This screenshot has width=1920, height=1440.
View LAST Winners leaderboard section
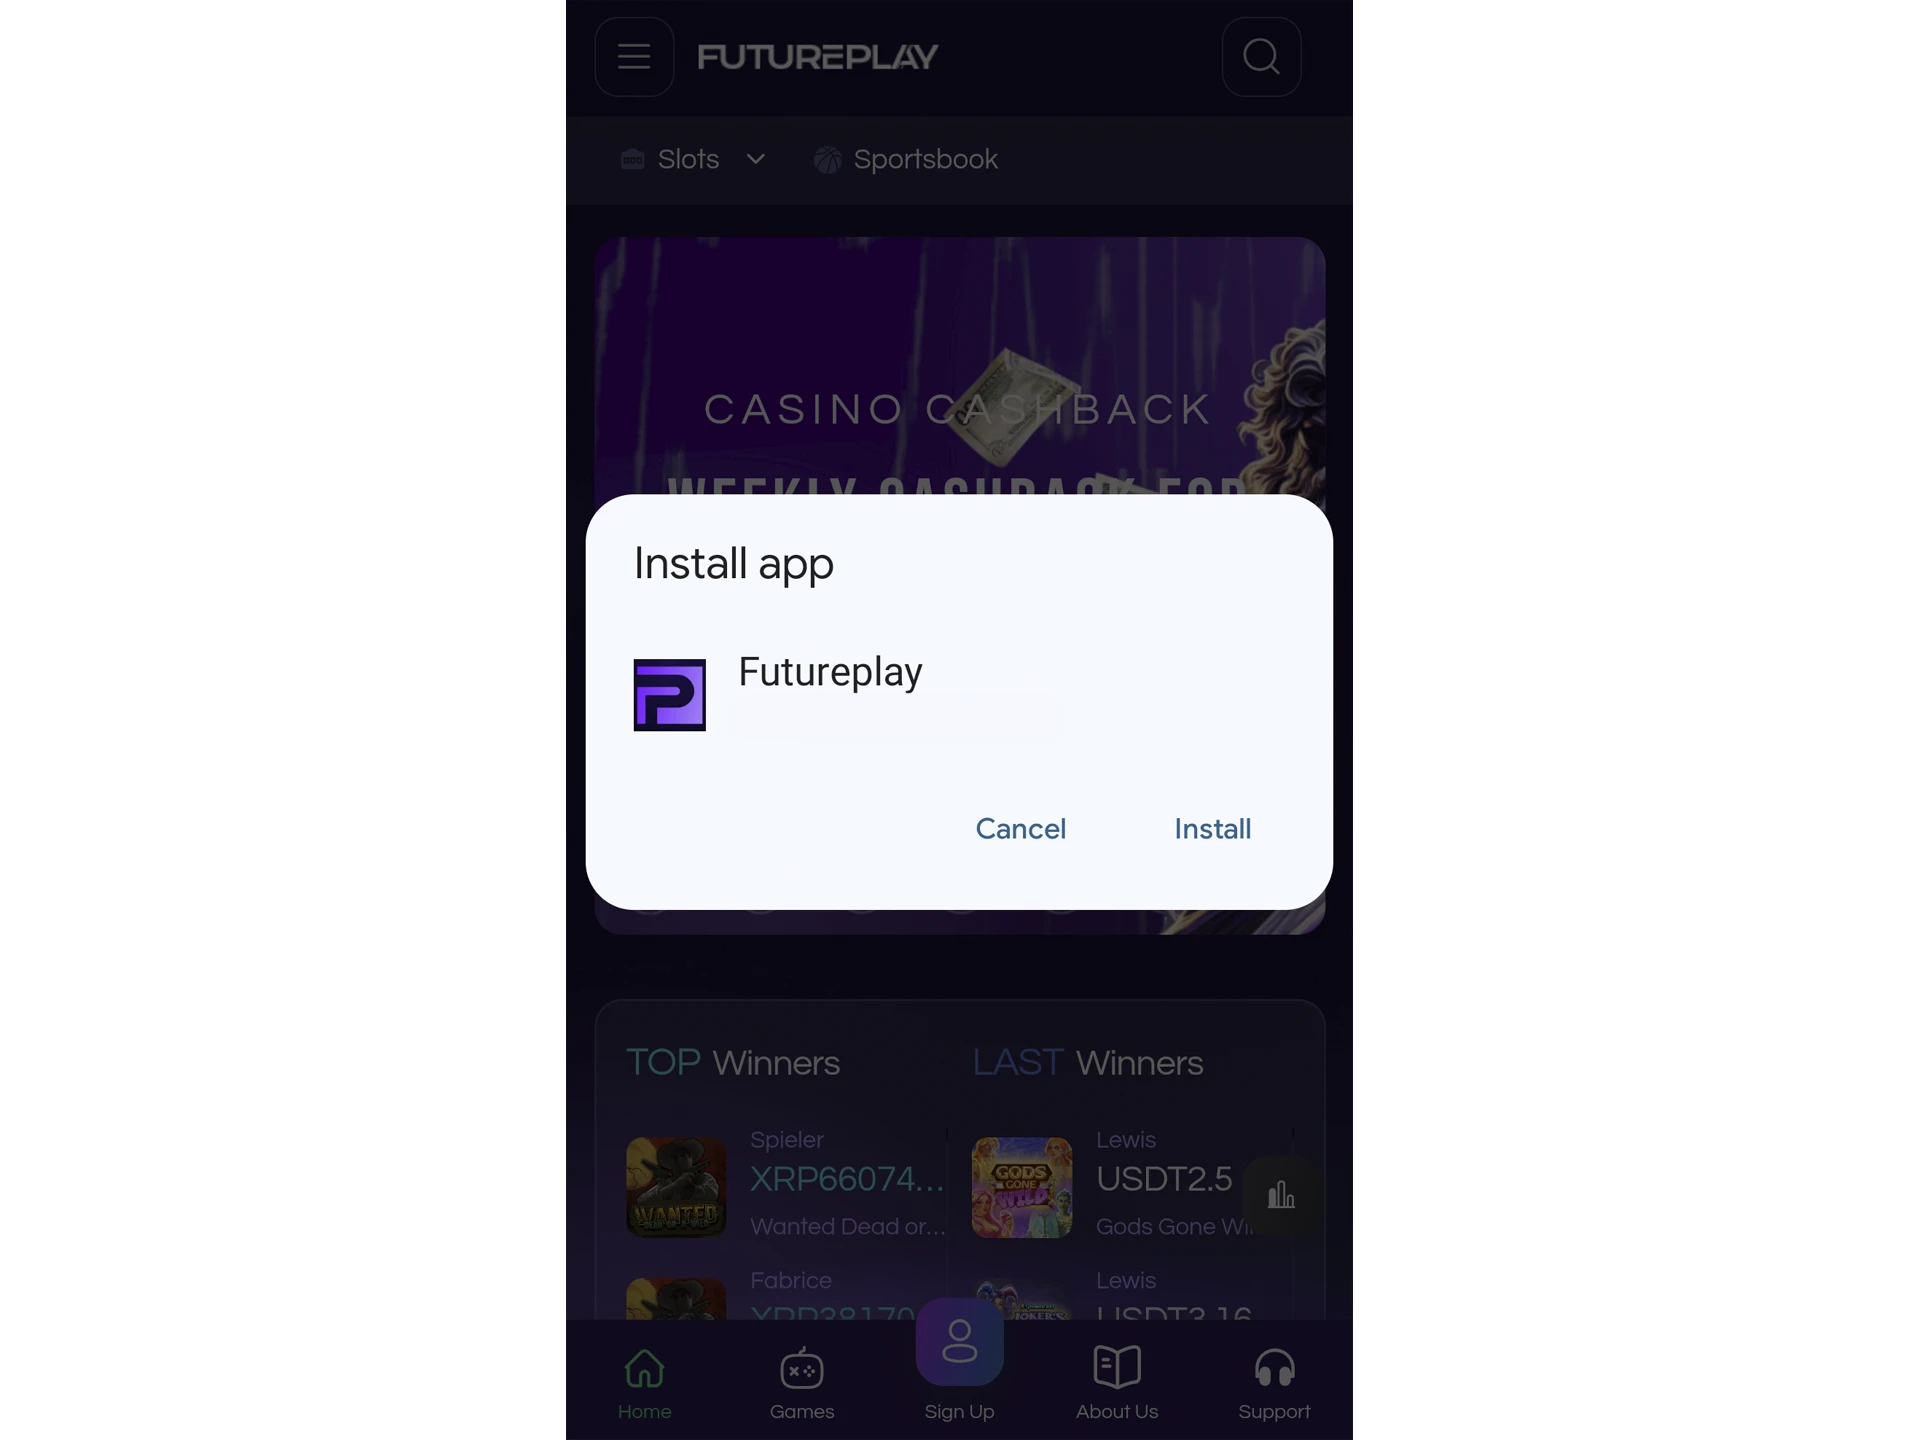pyautogui.click(x=1089, y=1060)
